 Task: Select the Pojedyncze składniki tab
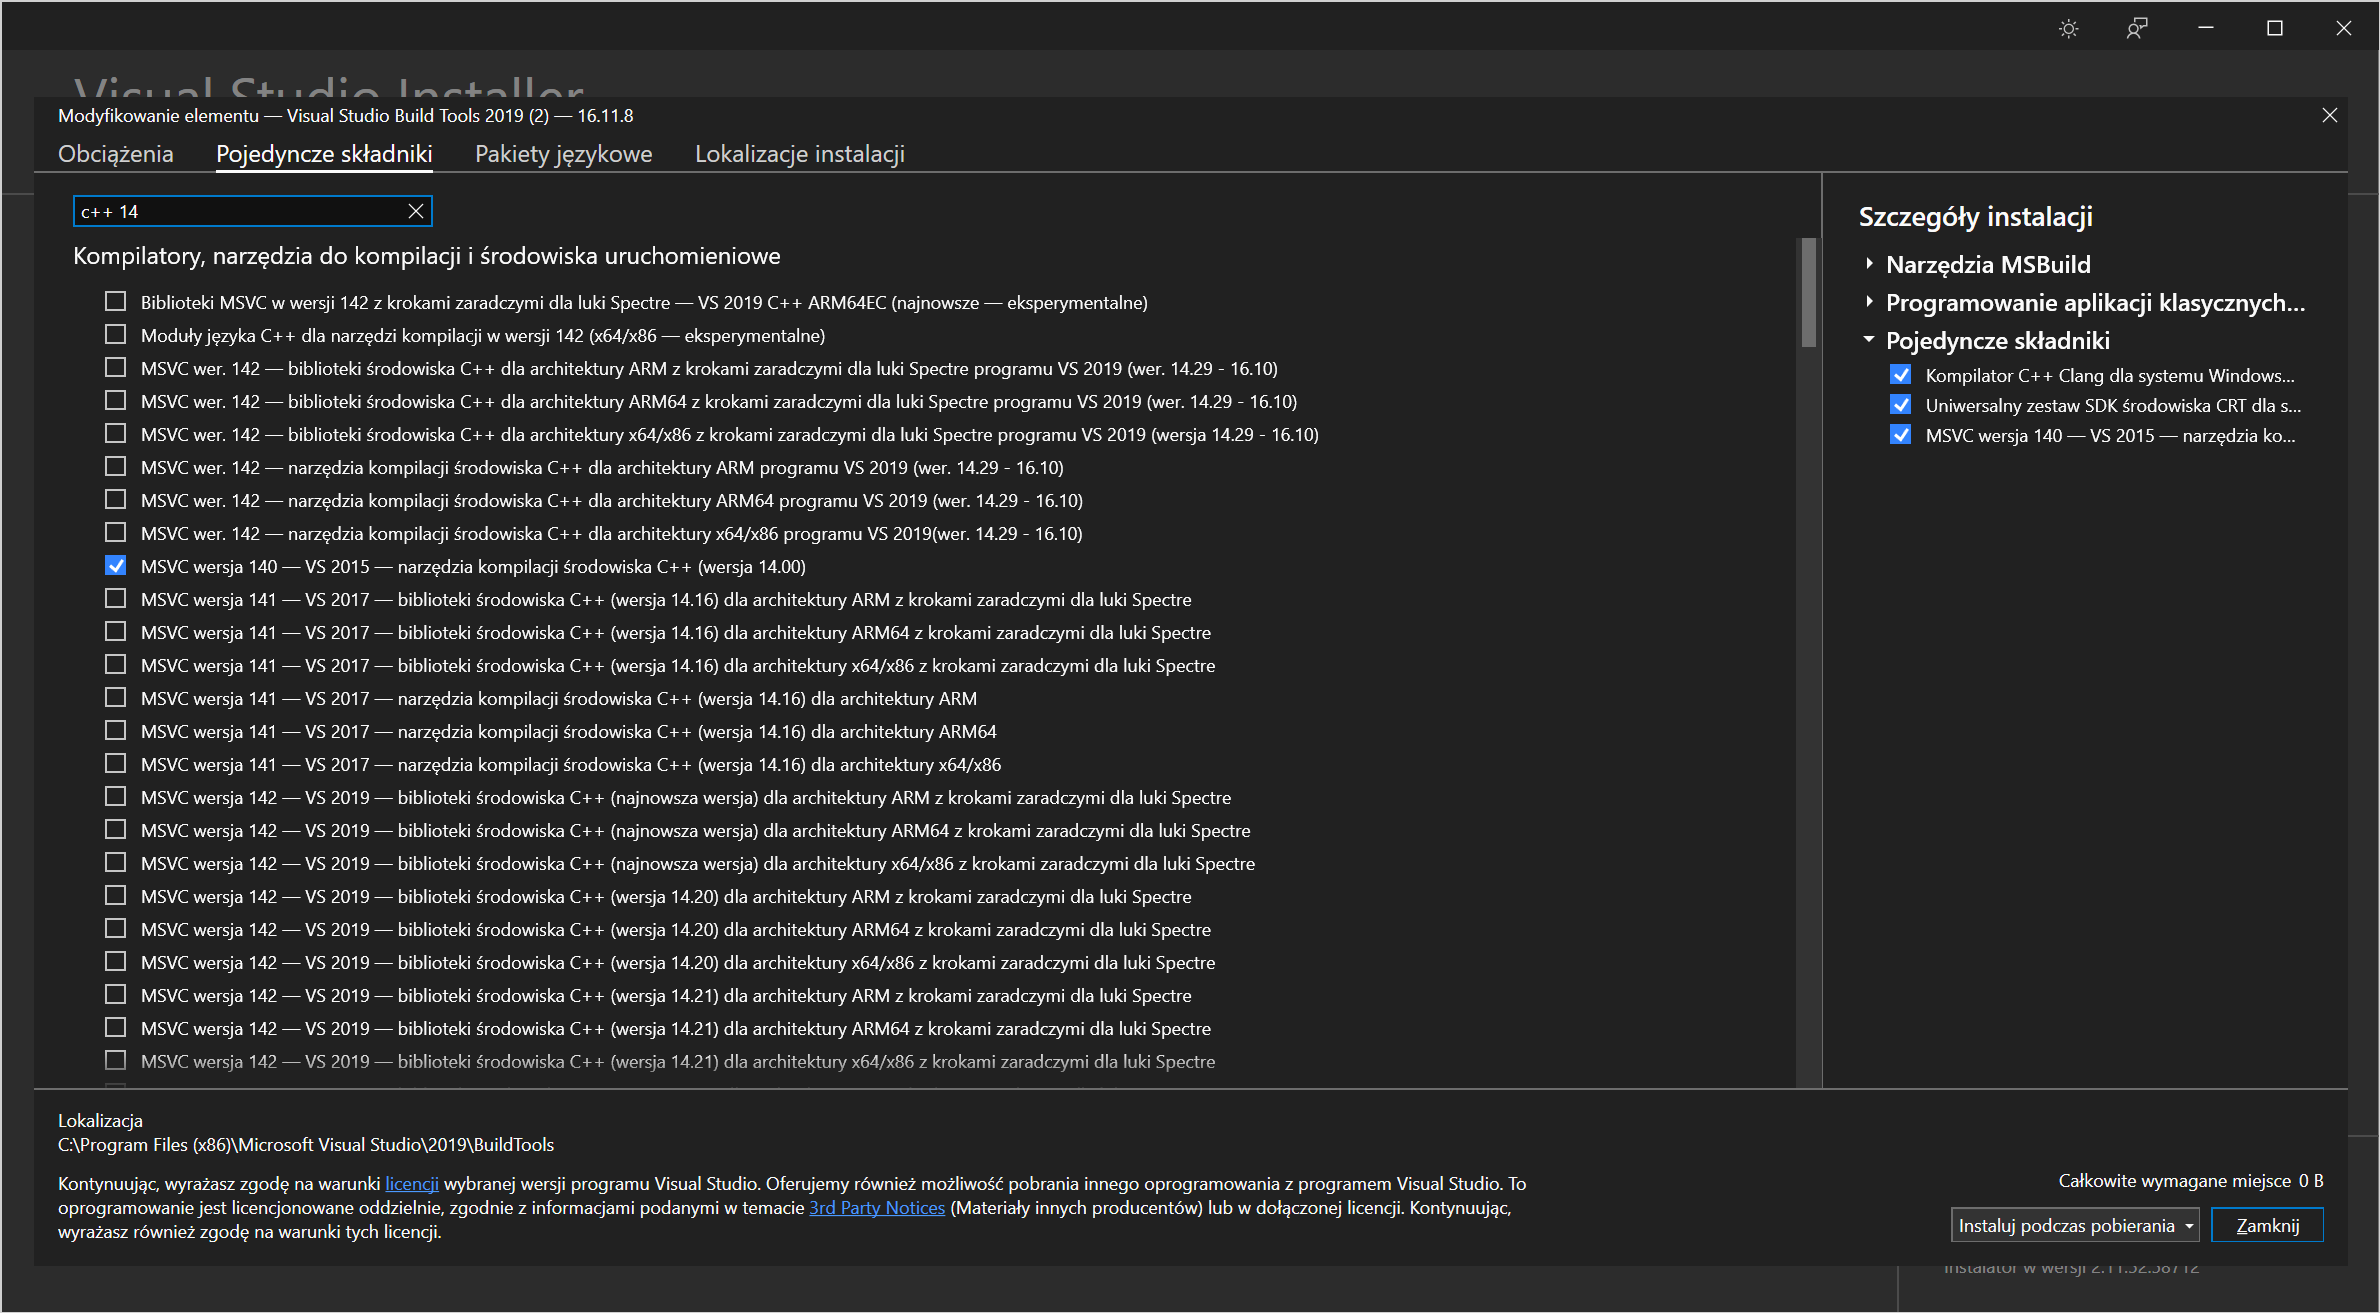click(324, 154)
